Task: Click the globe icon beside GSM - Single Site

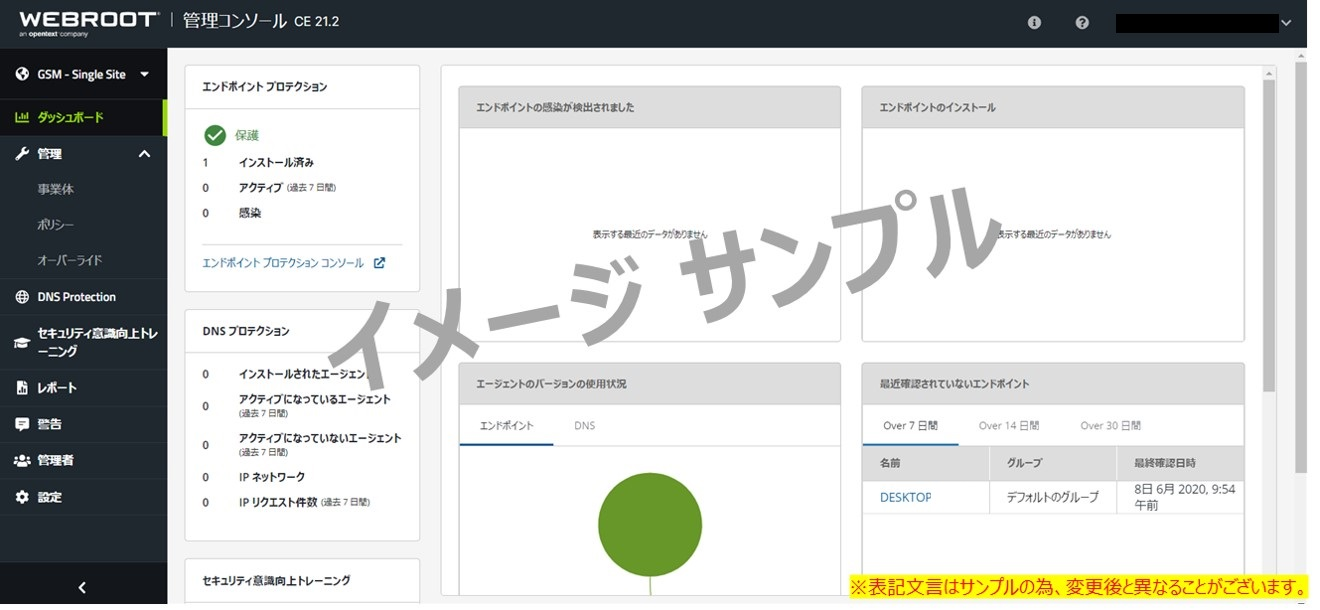Action: [x=22, y=75]
